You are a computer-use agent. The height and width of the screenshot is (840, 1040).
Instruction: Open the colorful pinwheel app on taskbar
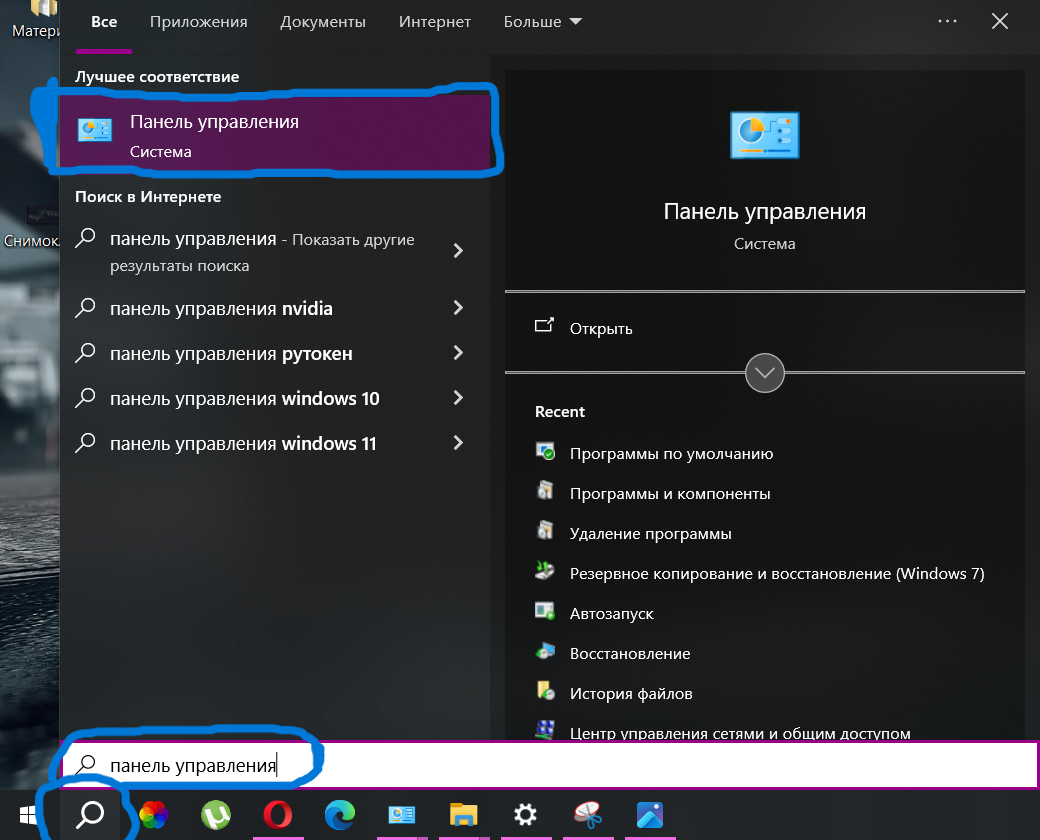click(153, 815)
